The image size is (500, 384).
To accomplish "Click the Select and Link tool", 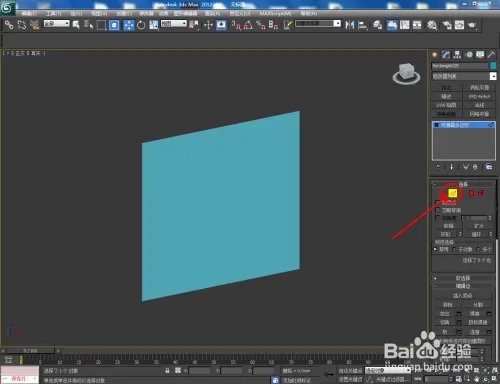I will pos(9,25).
